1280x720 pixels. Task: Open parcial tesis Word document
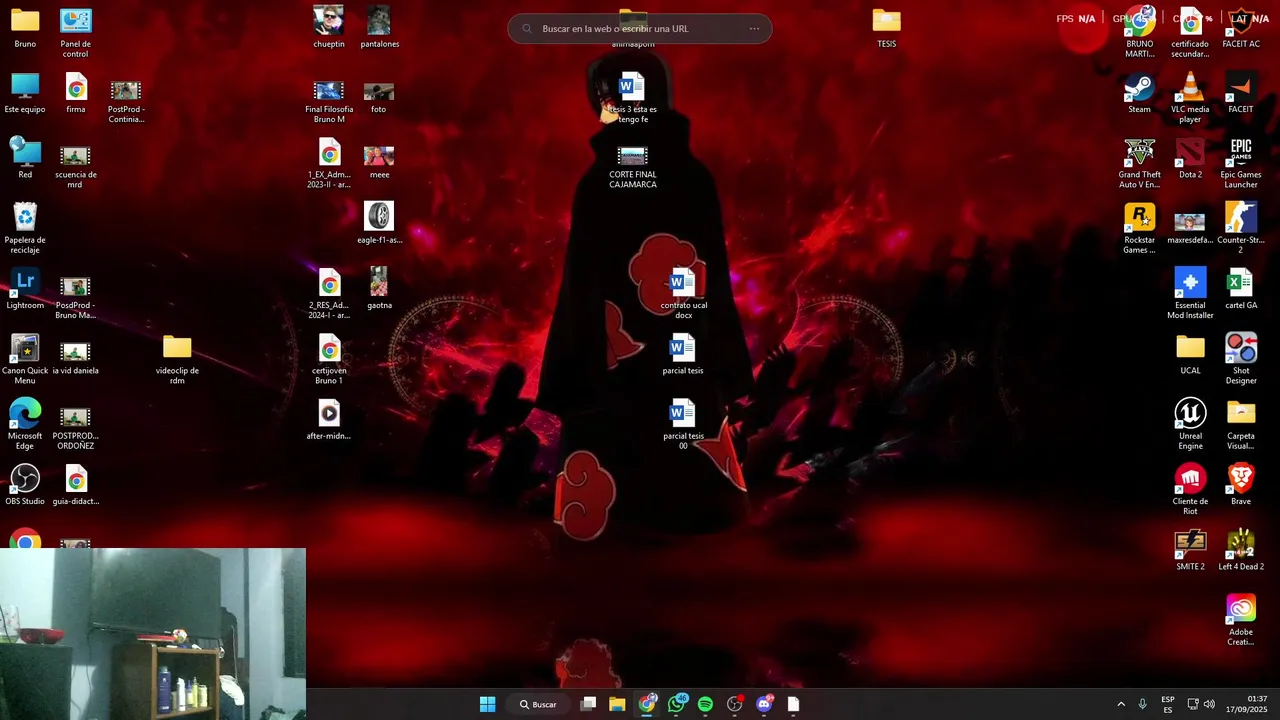click(683, 354)
